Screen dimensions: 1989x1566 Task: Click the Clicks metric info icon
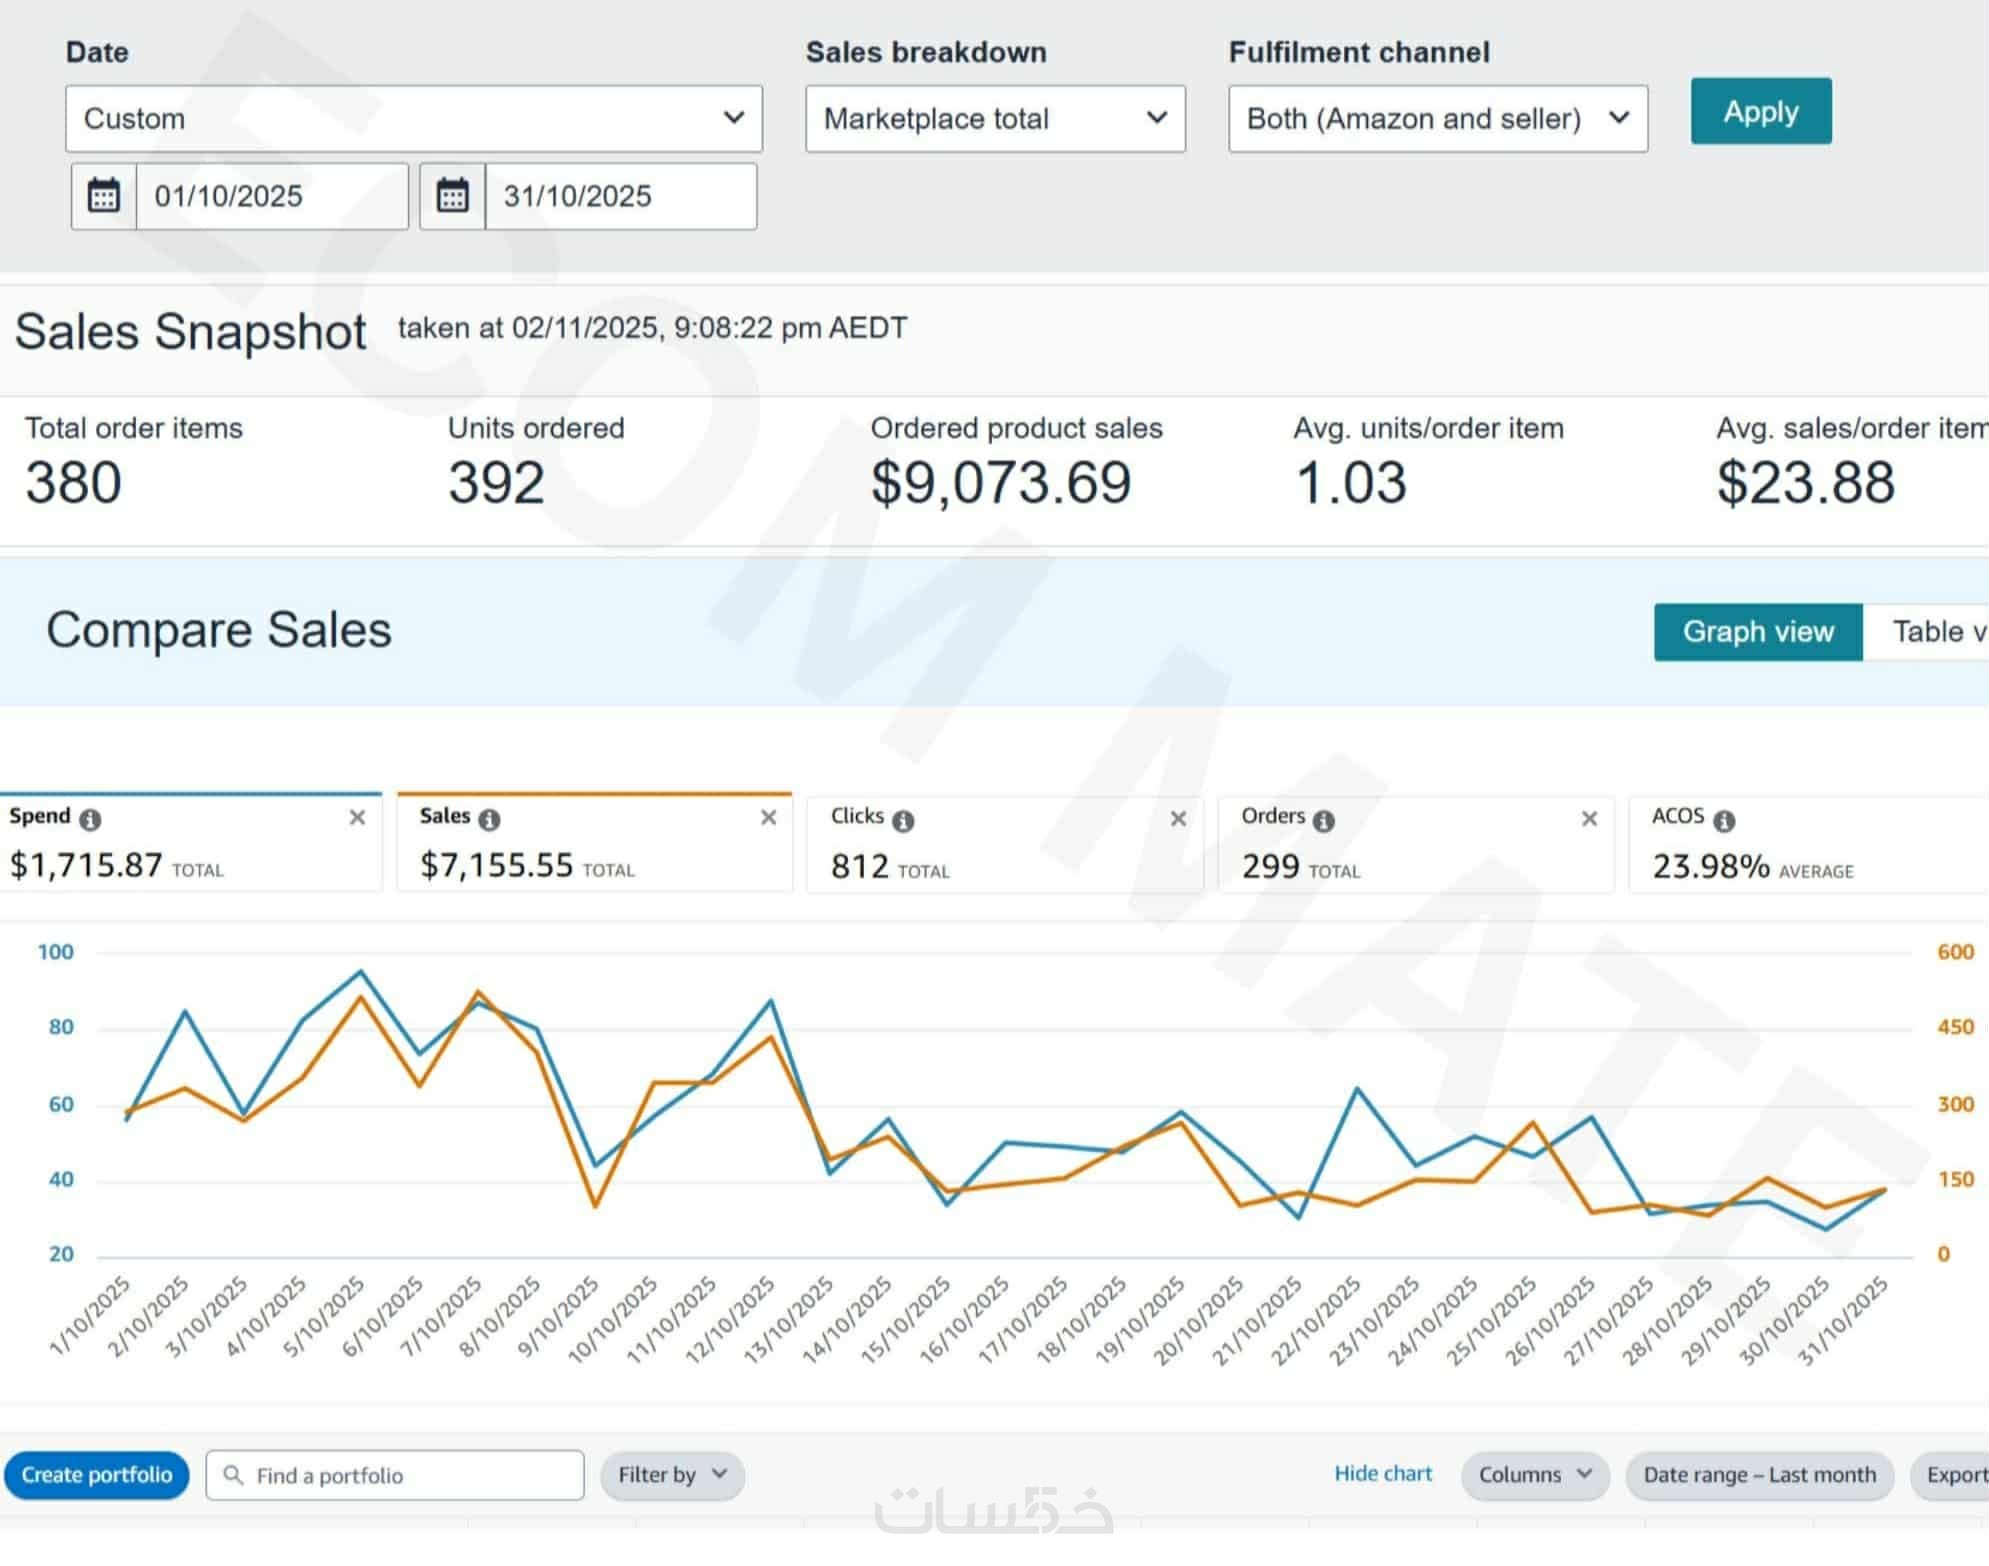coord(903,821)
